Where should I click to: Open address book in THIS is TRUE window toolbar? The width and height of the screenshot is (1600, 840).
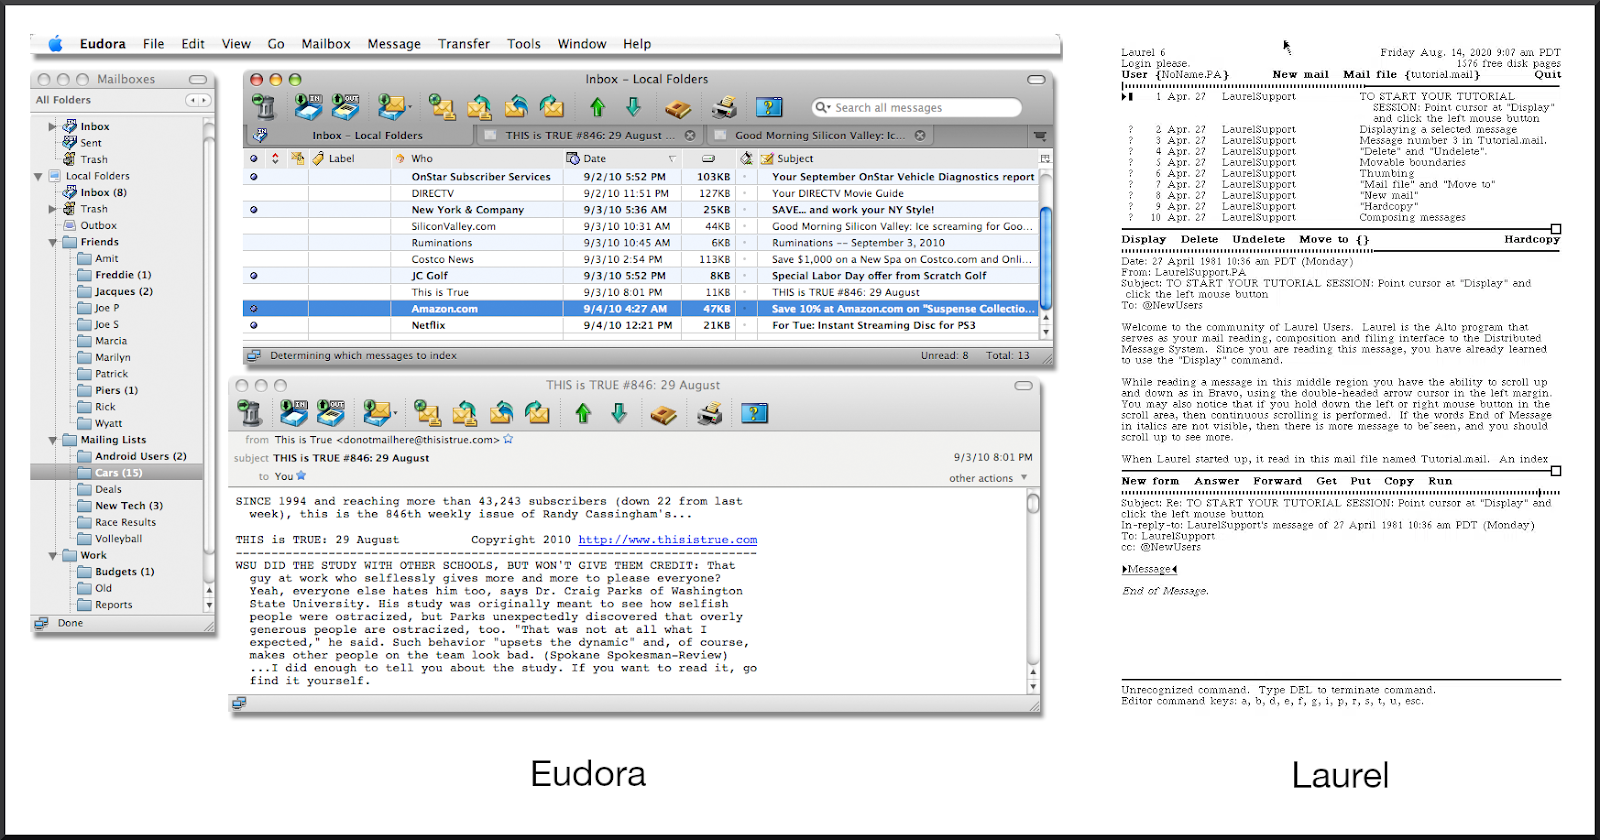point(664,414)
